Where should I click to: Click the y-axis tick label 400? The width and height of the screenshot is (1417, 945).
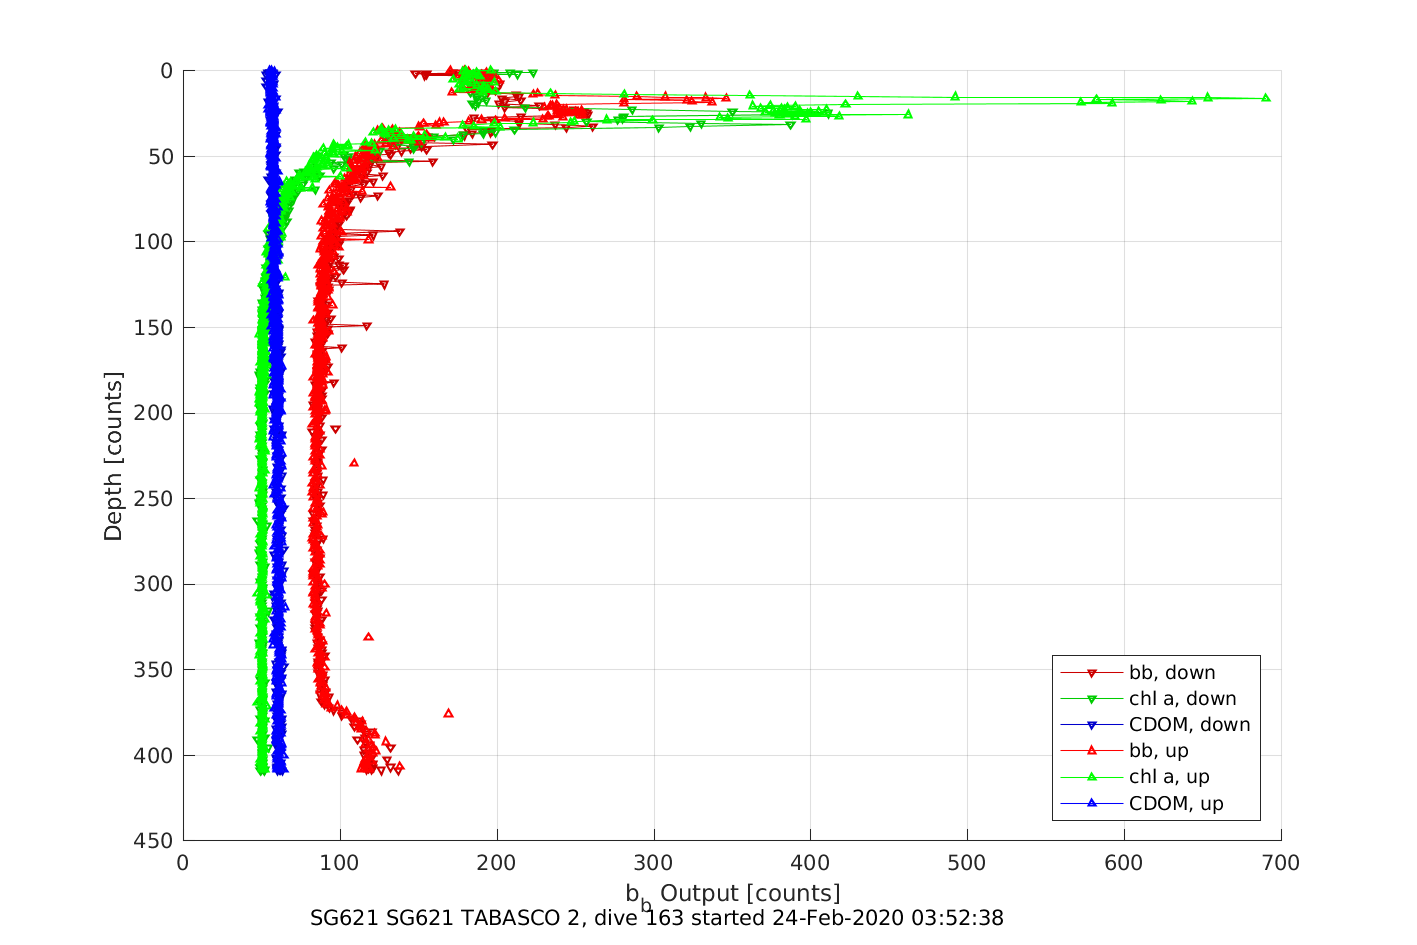tap(153, 755)
